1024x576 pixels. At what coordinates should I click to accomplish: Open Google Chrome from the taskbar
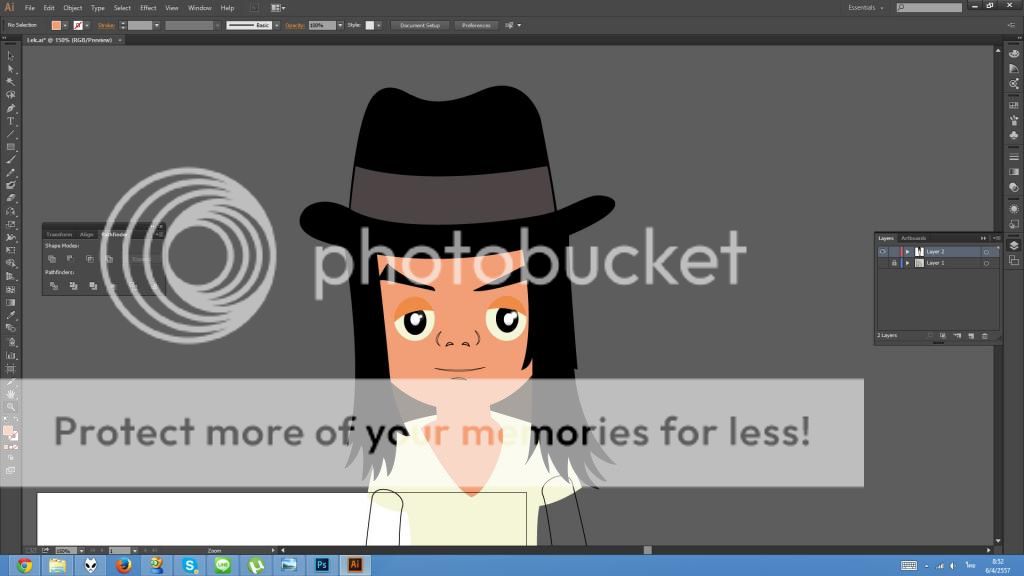click(24, 565)
